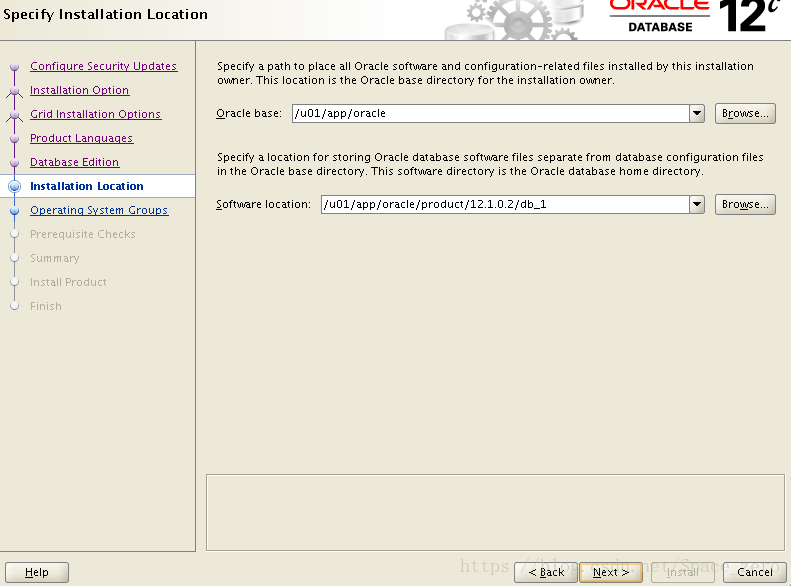Go back with the Back button
Screen dimensions: 791x586
coord(546,572)
